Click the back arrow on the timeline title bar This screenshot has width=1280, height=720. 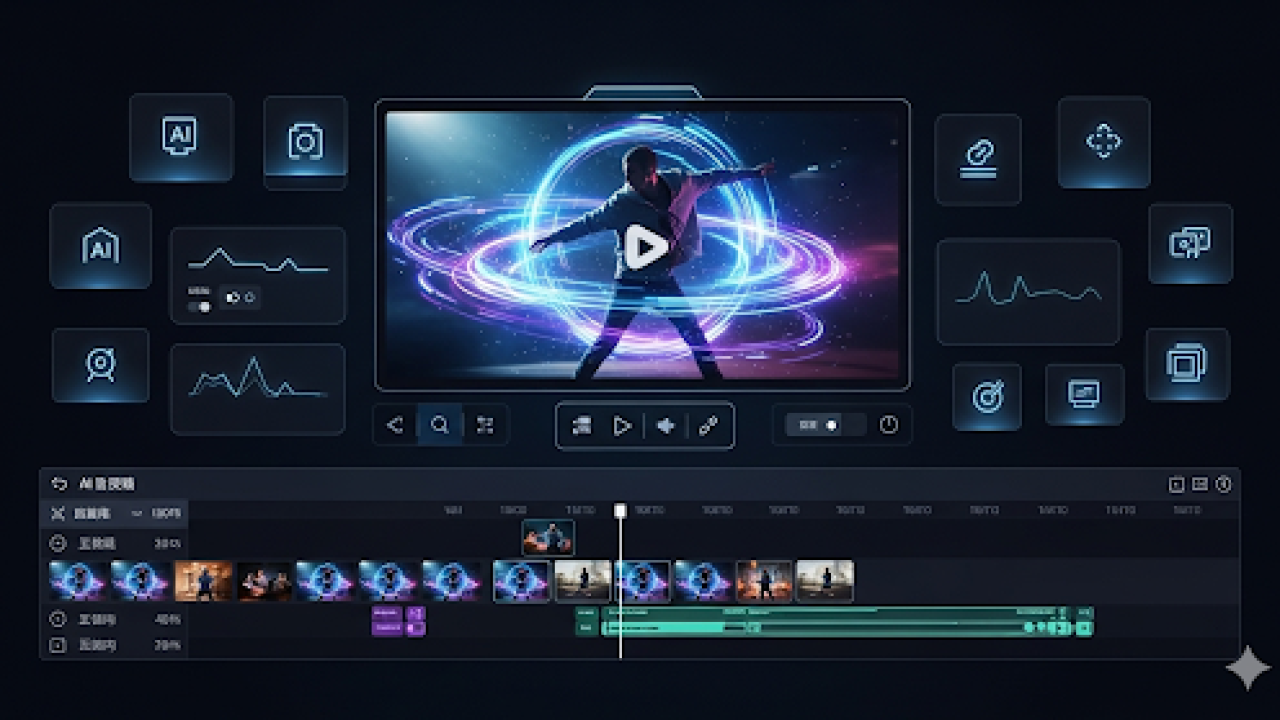pos(57,483)
